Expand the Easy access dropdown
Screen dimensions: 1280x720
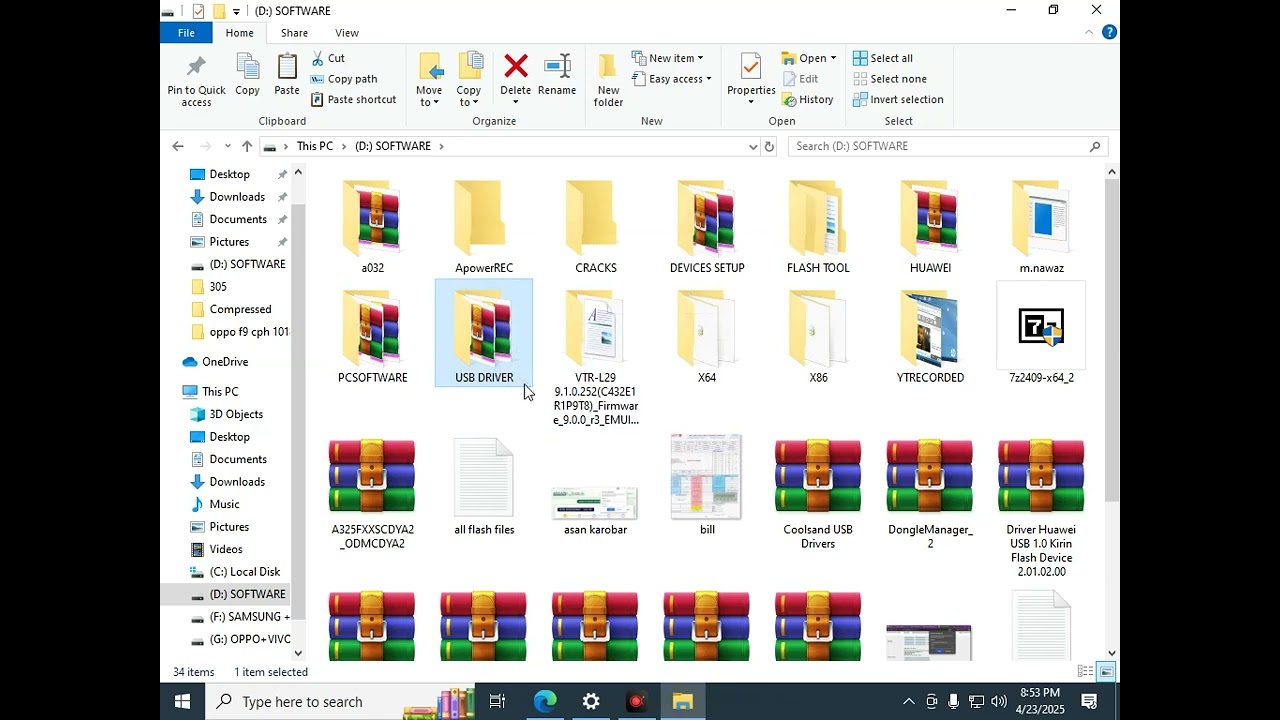(x=671, y=79)
